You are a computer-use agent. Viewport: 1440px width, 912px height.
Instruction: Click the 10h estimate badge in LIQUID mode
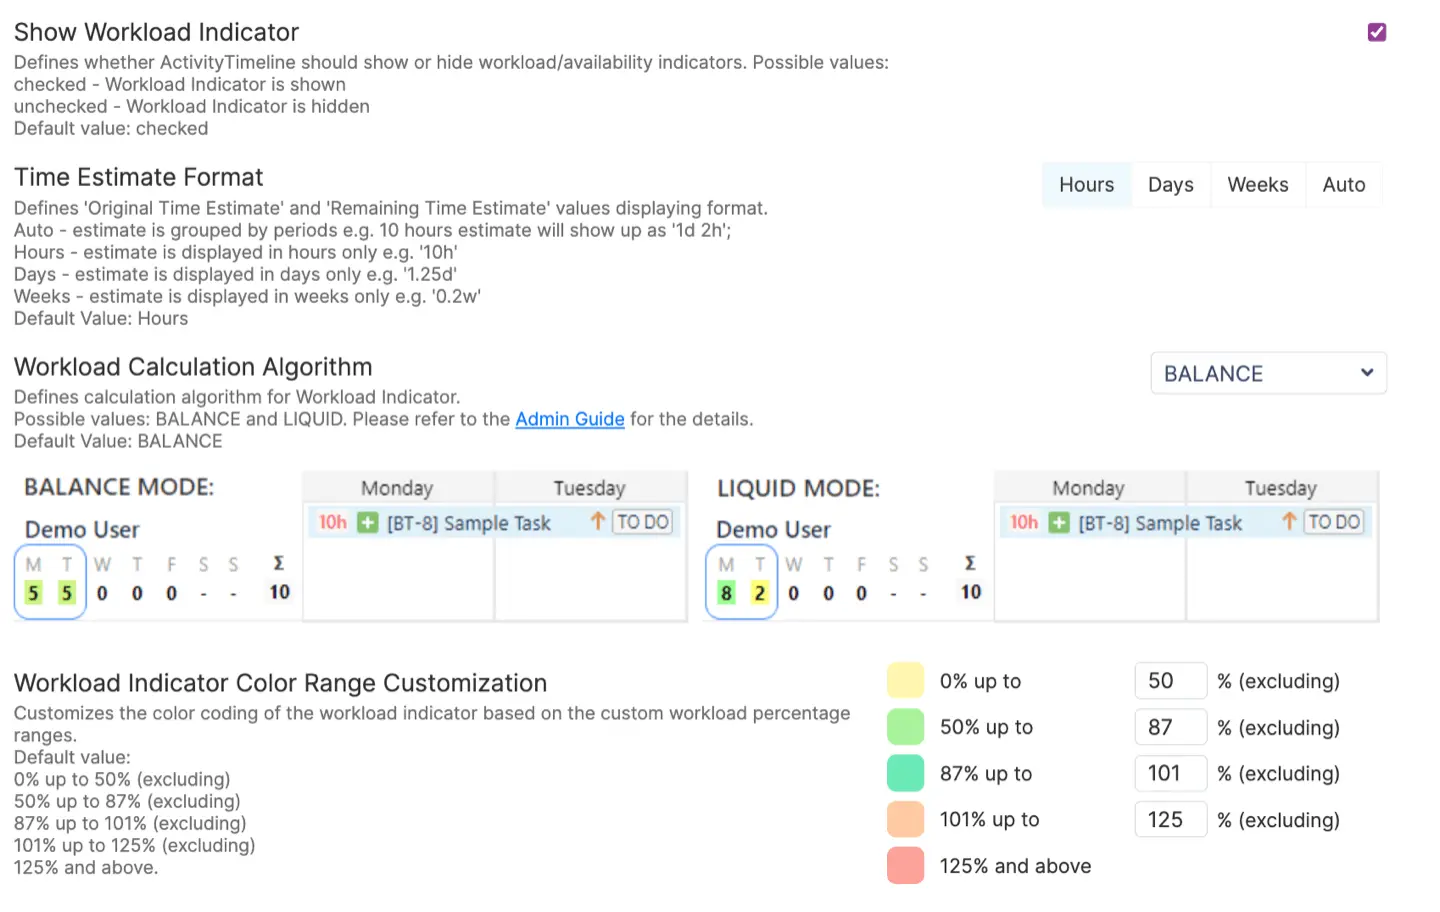[x=1023, y=522]
